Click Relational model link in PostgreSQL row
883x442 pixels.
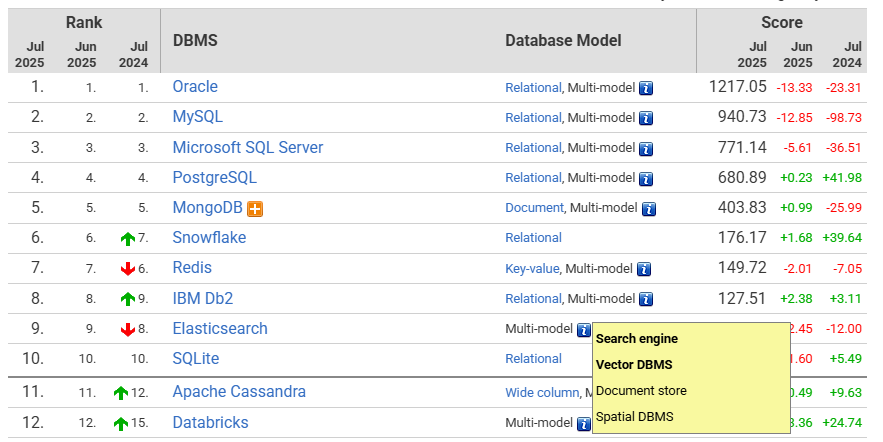[533, 178]
